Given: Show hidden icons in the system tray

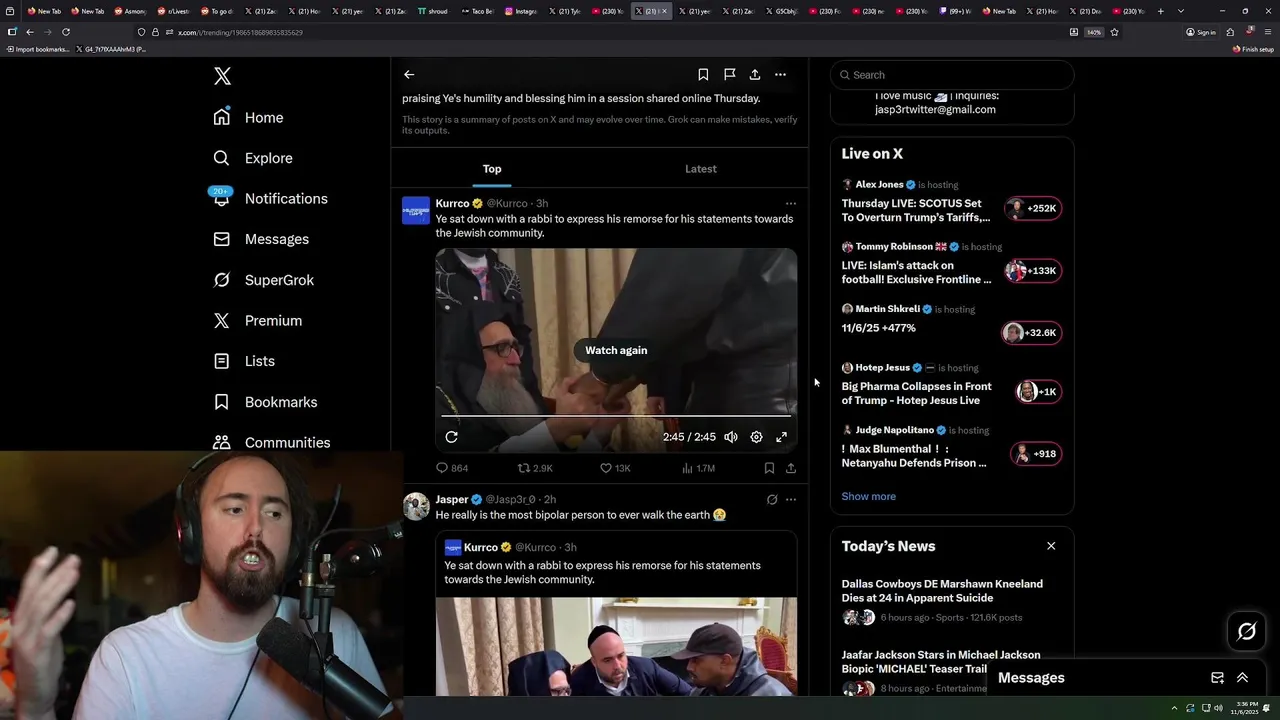Looking at the screenshot, I should (x=1175, y=708).
